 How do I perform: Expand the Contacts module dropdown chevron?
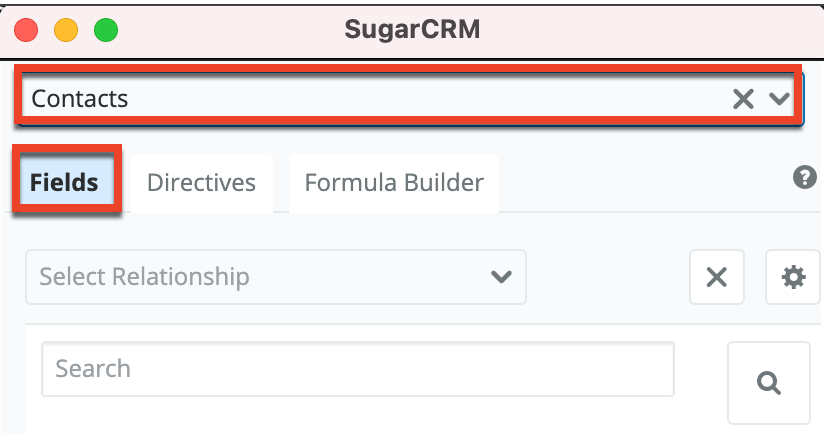coord(779,98)
